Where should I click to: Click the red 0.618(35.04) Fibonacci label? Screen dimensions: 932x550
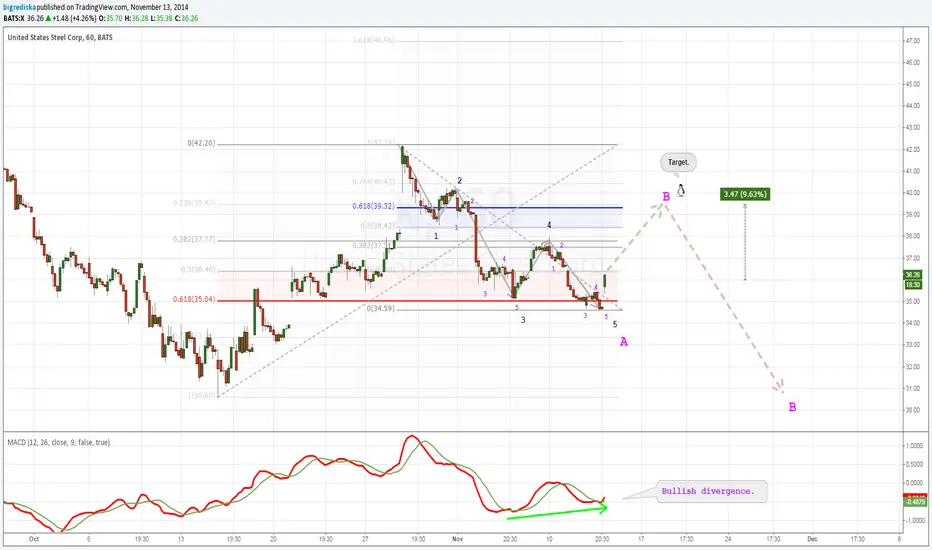[x=194, y=299]
